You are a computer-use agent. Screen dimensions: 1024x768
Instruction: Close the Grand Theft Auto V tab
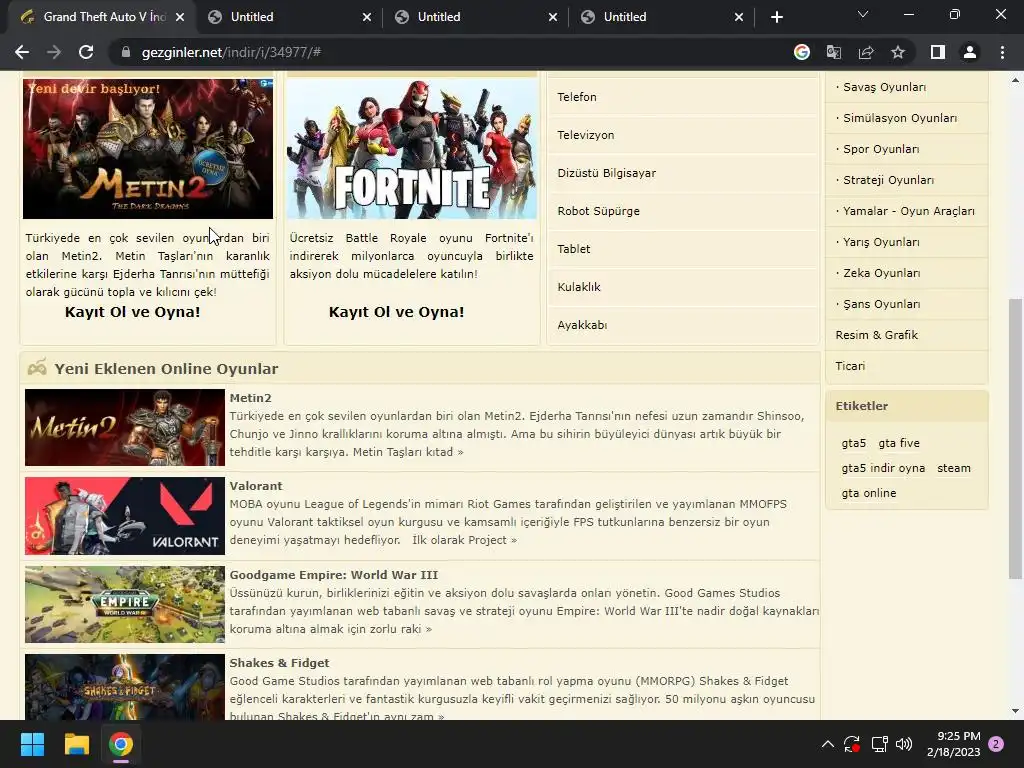[180, 17]
